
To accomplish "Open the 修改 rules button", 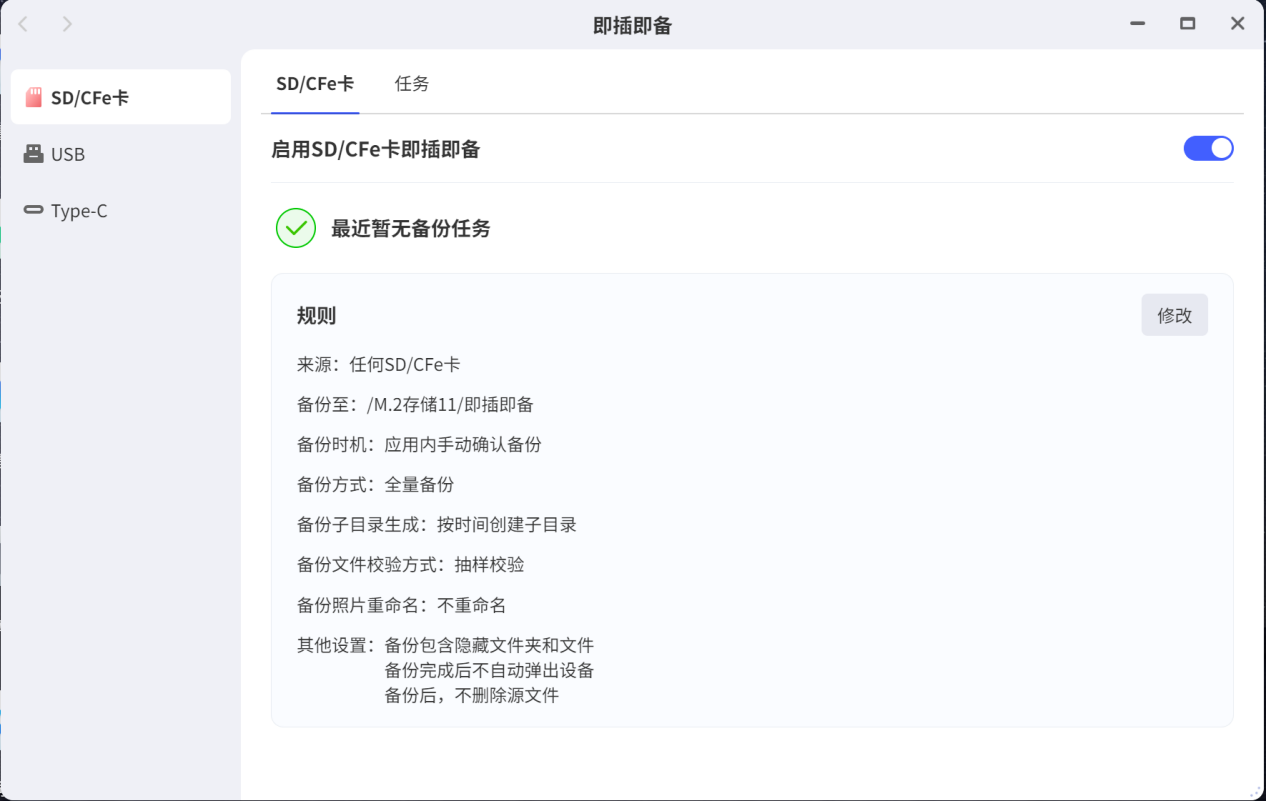I will (1174, 315).
